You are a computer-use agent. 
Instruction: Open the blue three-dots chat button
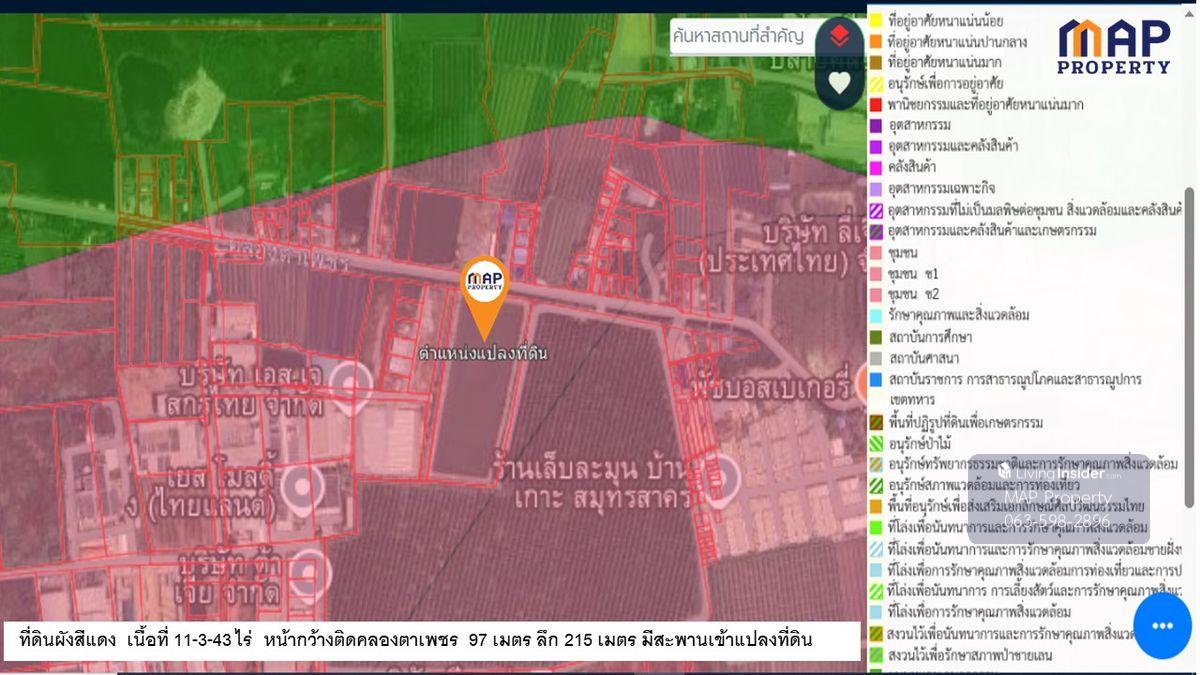coord(1162,626)
